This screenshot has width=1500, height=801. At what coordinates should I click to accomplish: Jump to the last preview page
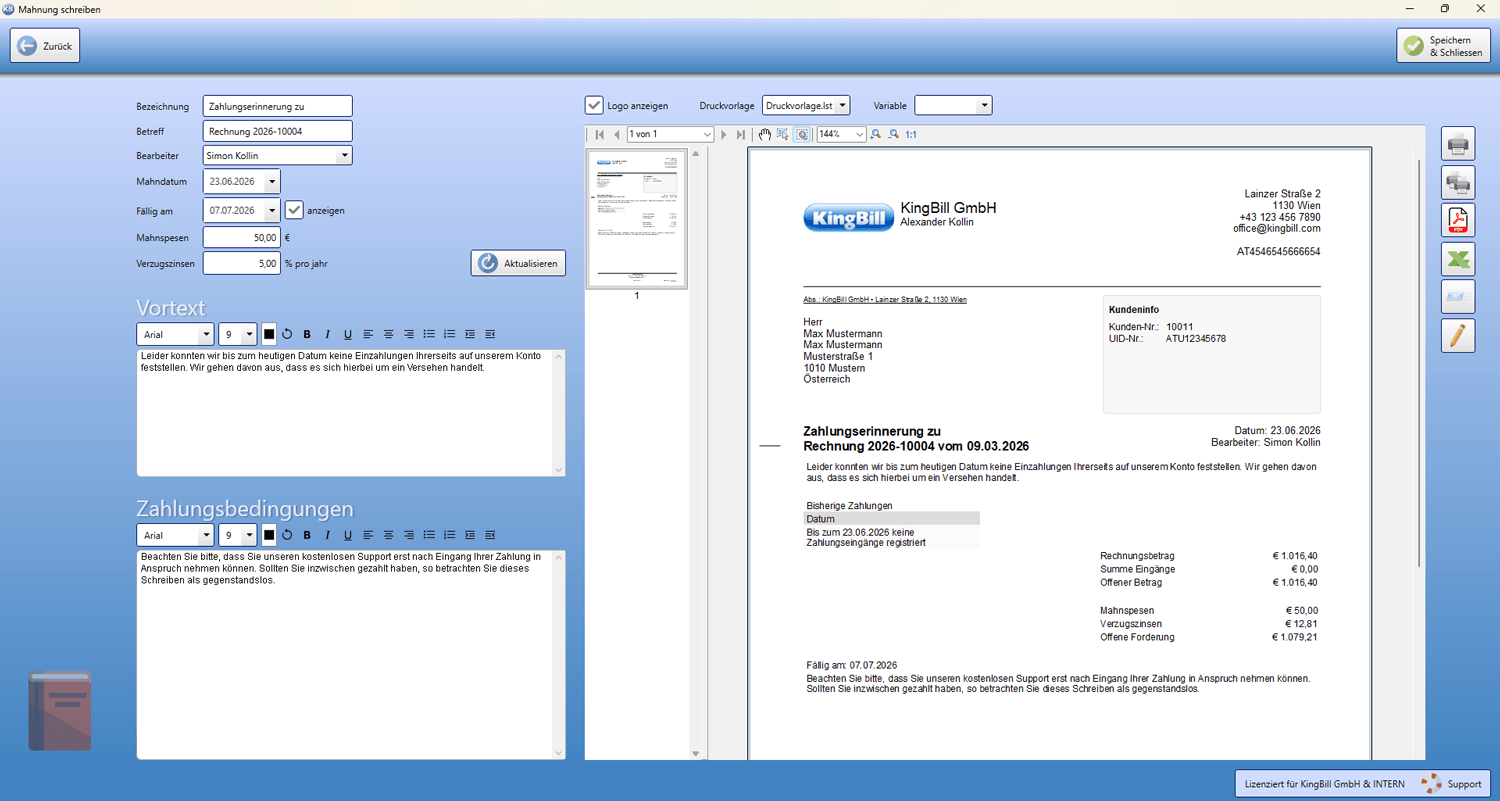pyautogui.click(x=741, y=134)
